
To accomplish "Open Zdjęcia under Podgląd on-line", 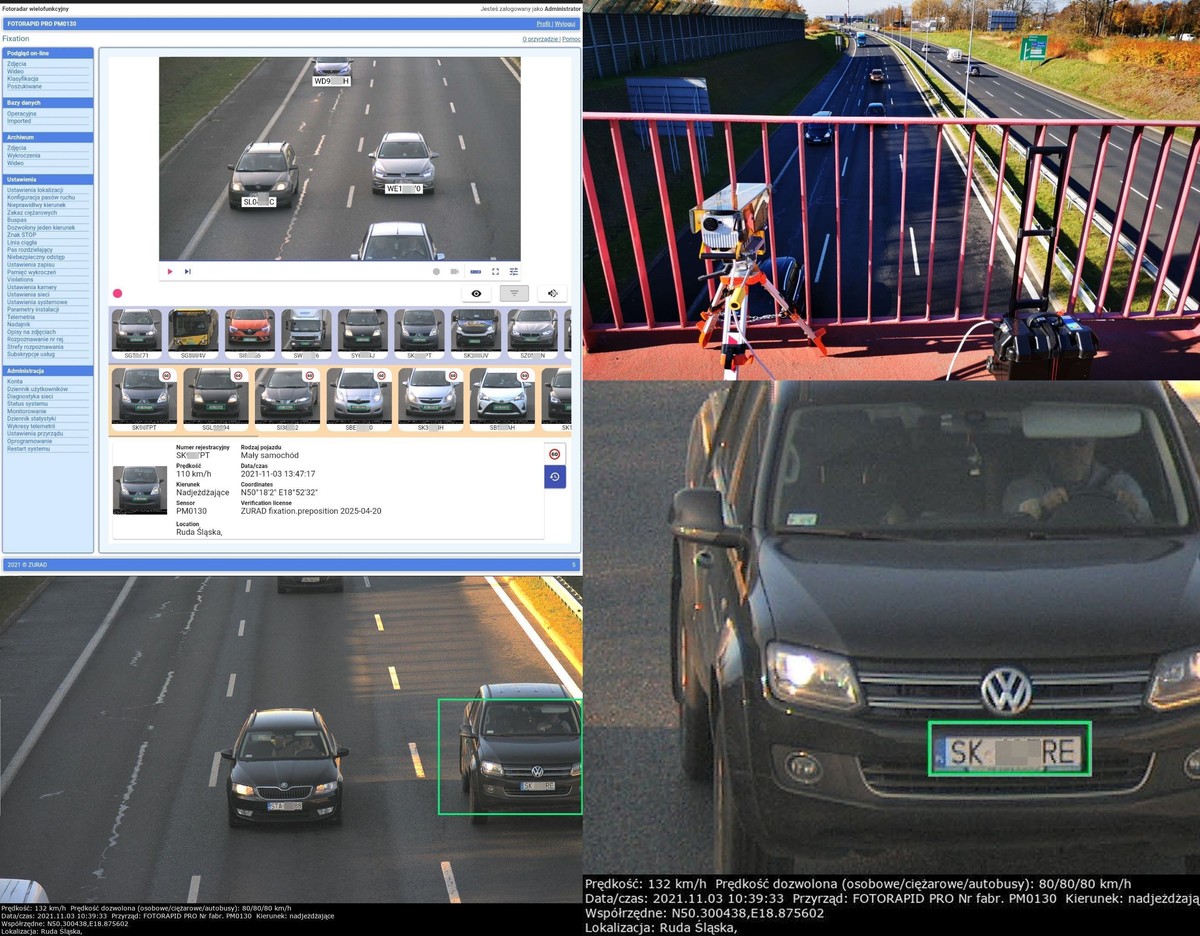I will 17,63.
